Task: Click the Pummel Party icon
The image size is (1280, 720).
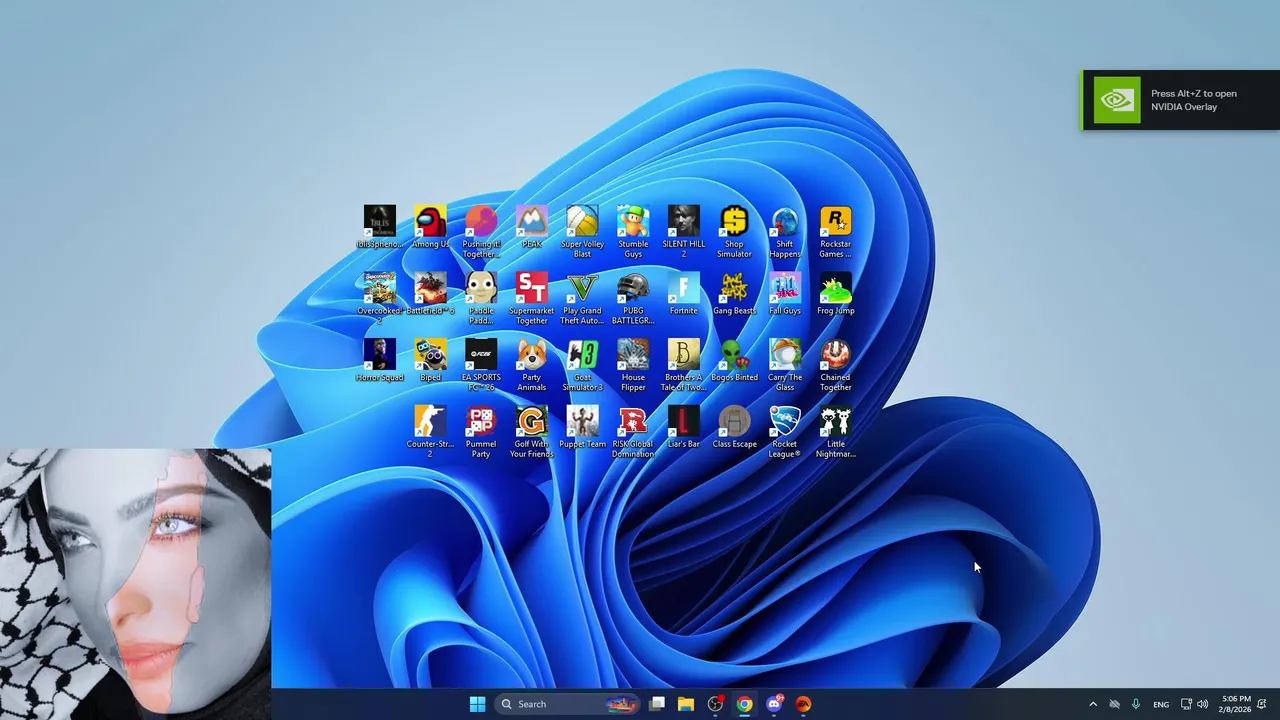Action: [481, 432]
